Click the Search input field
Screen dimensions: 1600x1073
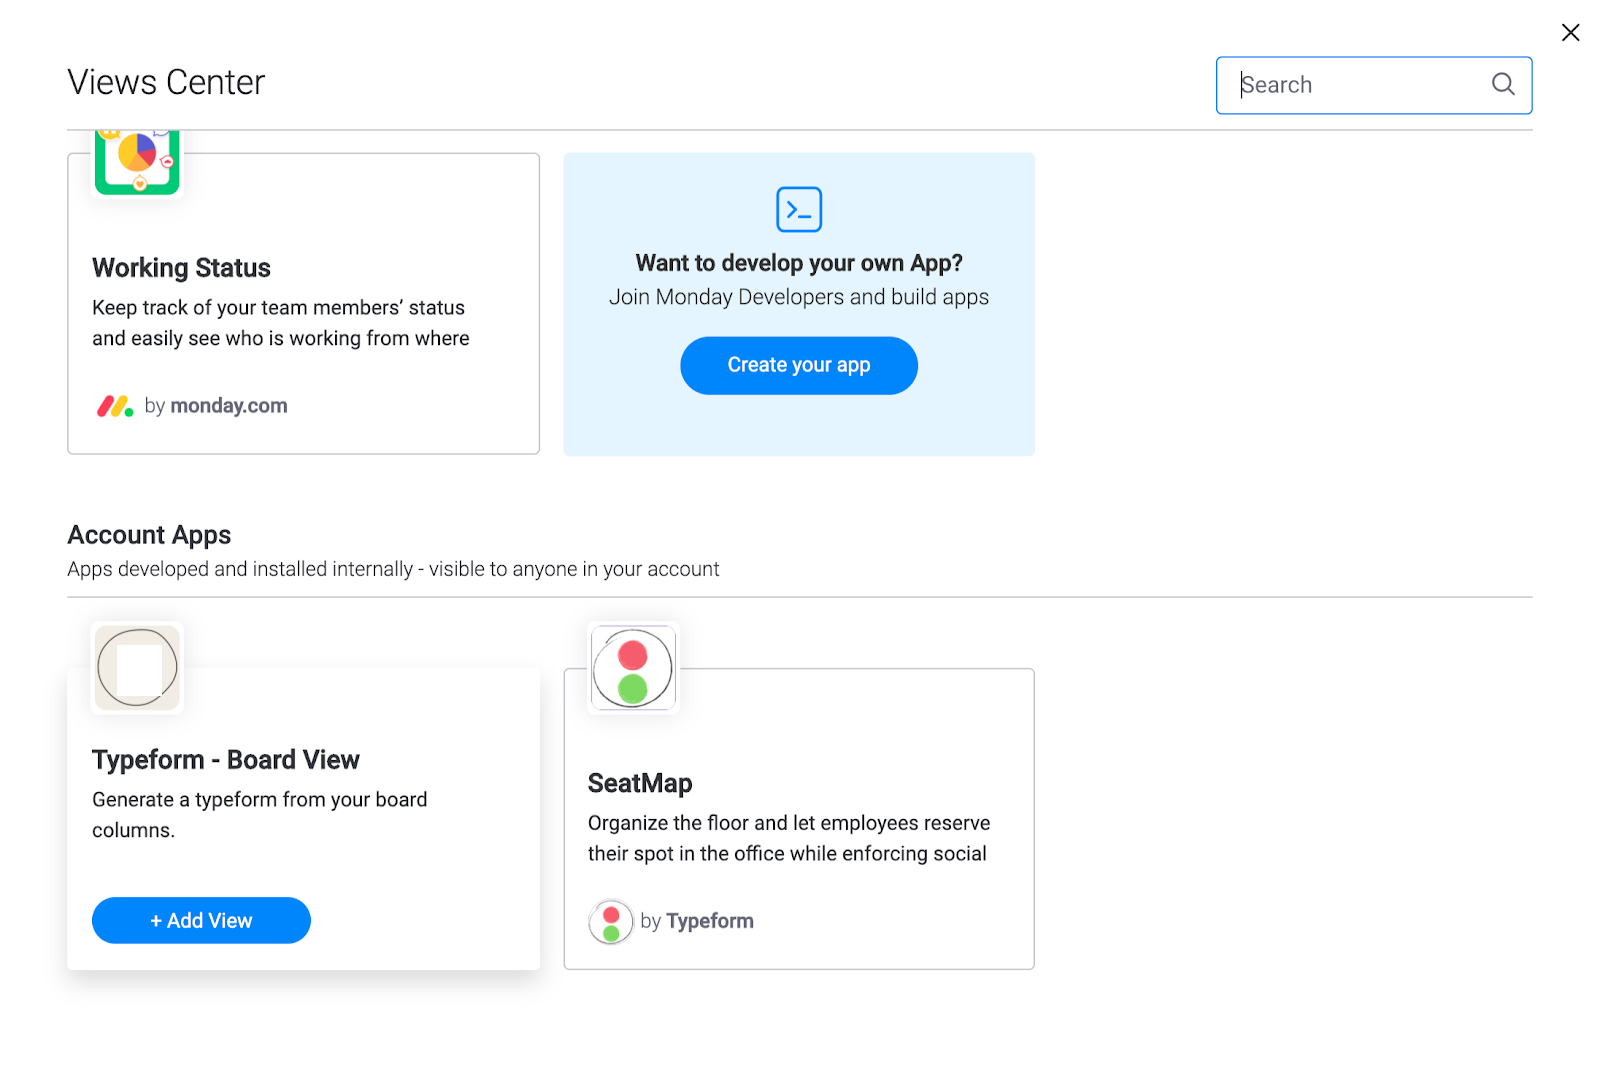point(1373,85)
